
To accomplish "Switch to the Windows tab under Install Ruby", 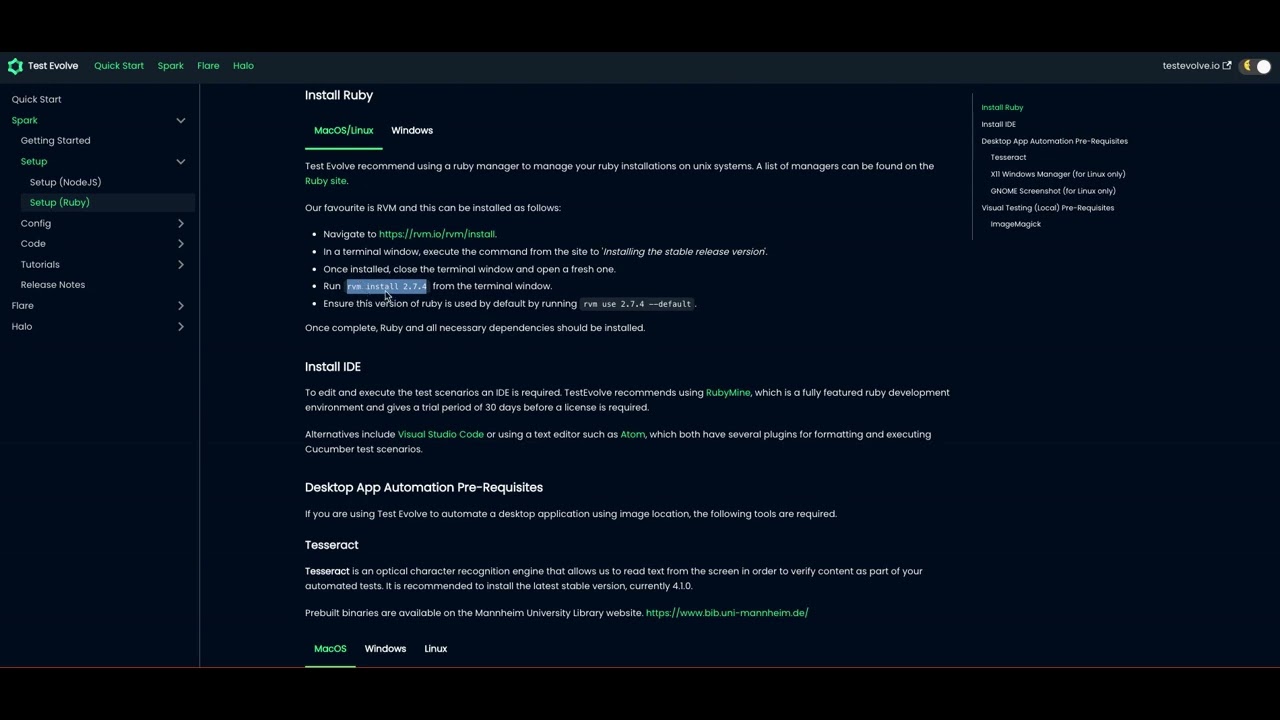I will pos(412,130).
